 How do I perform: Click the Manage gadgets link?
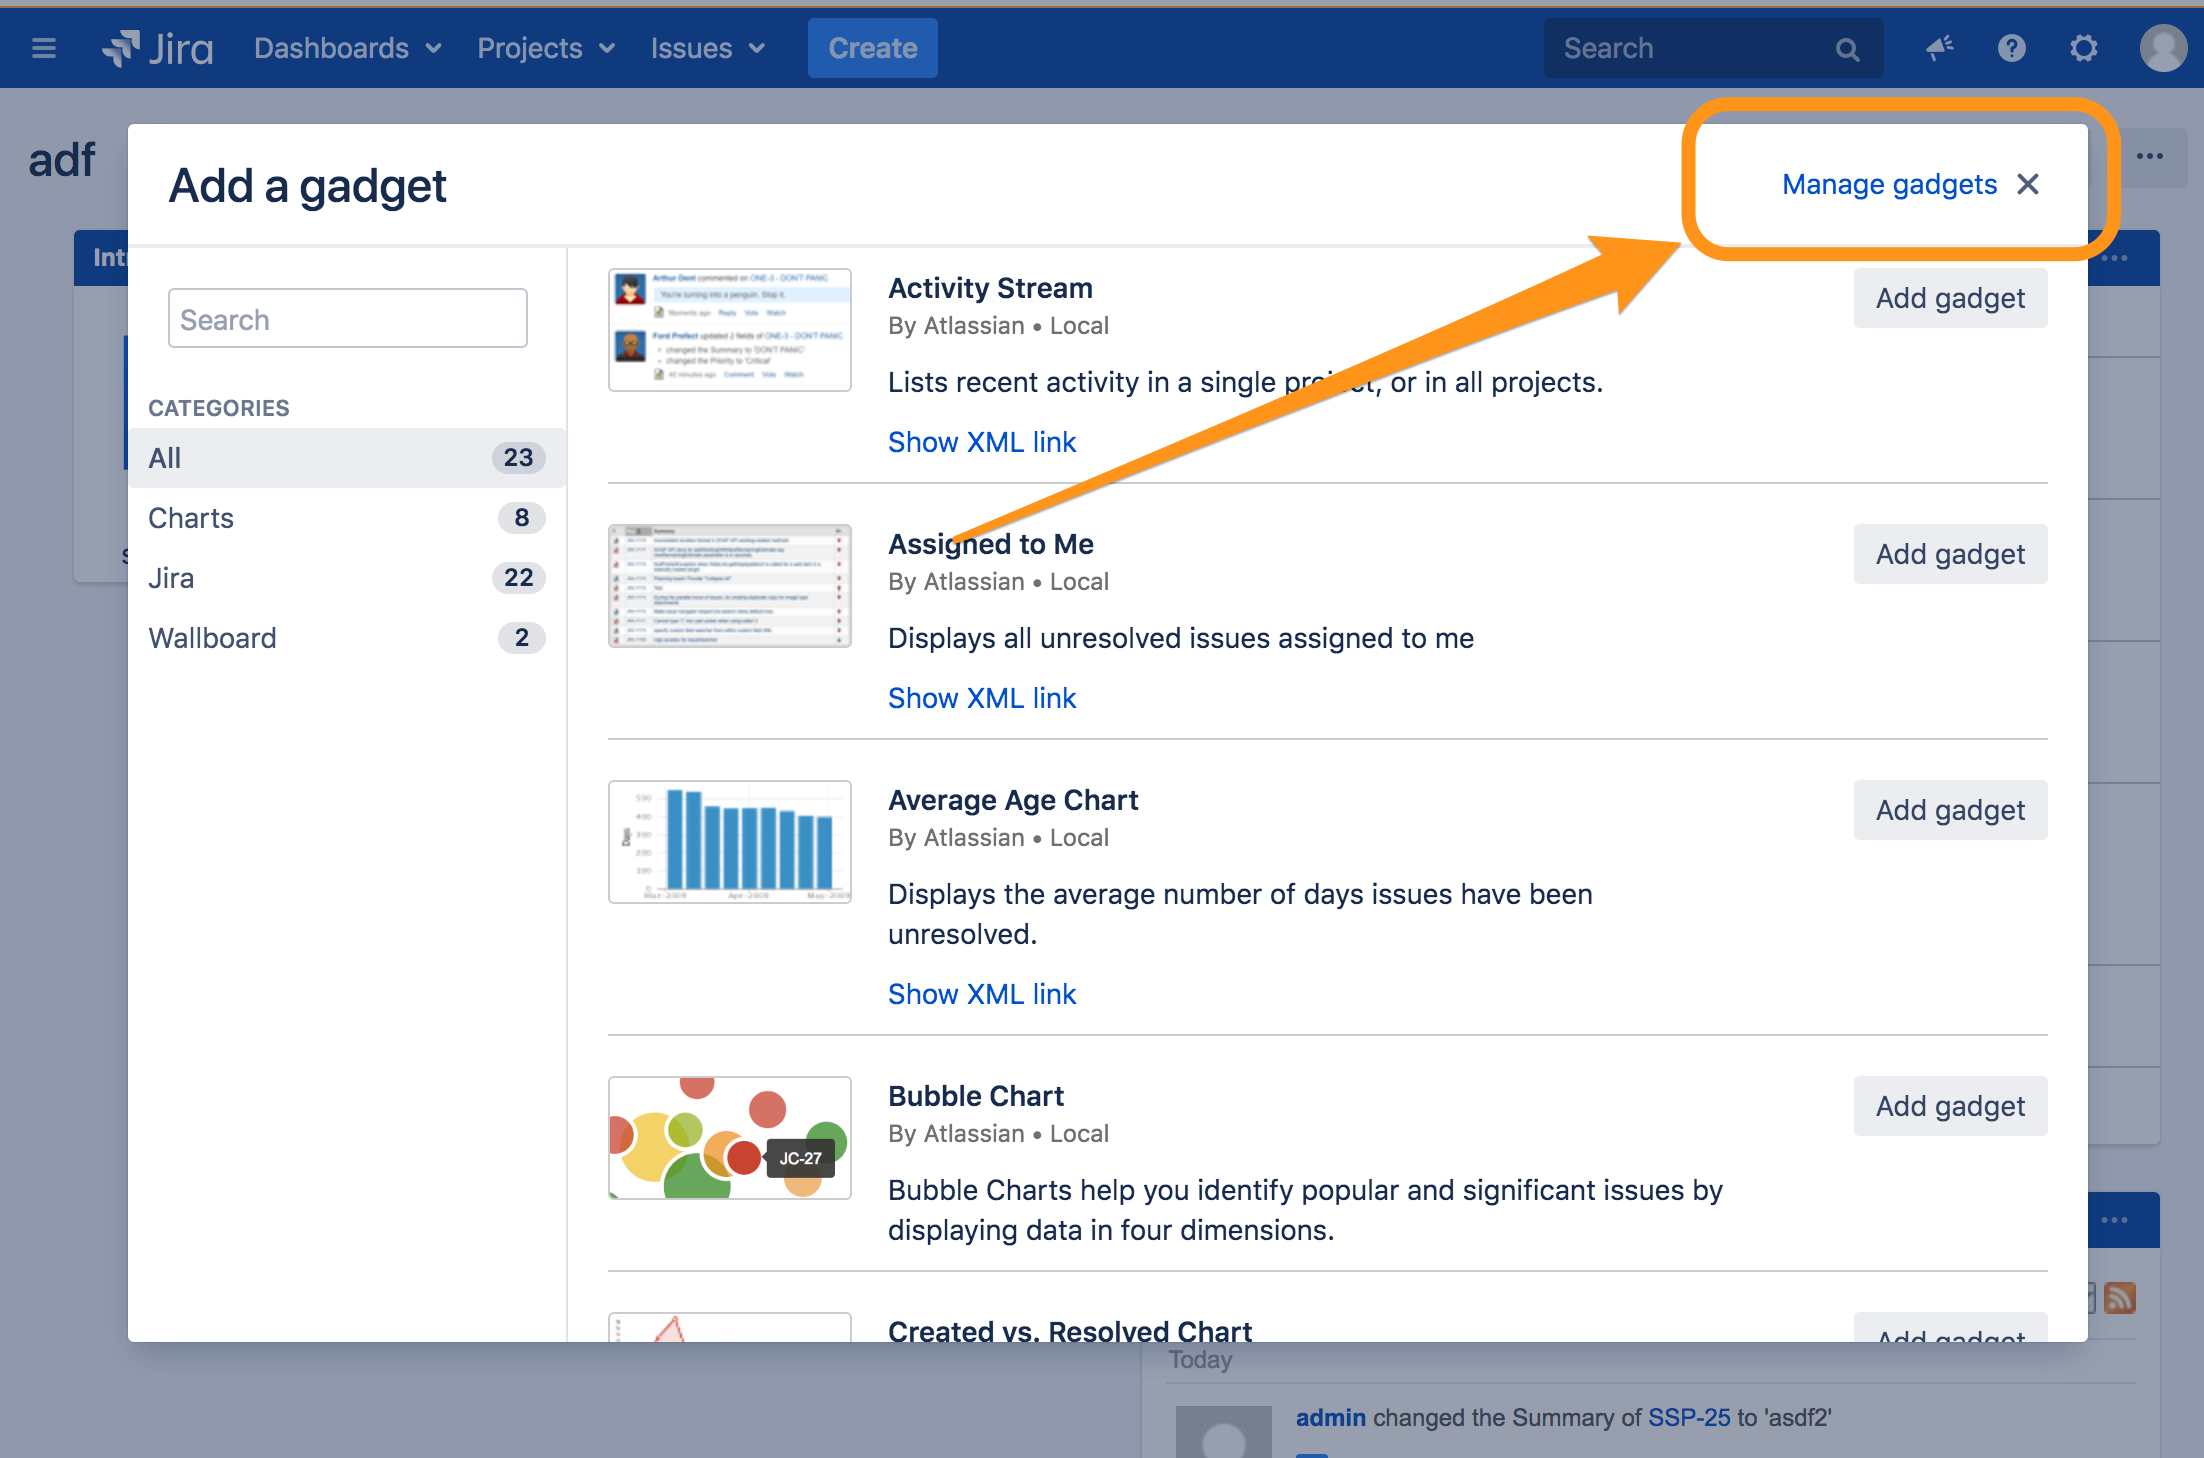point(1889,184)
